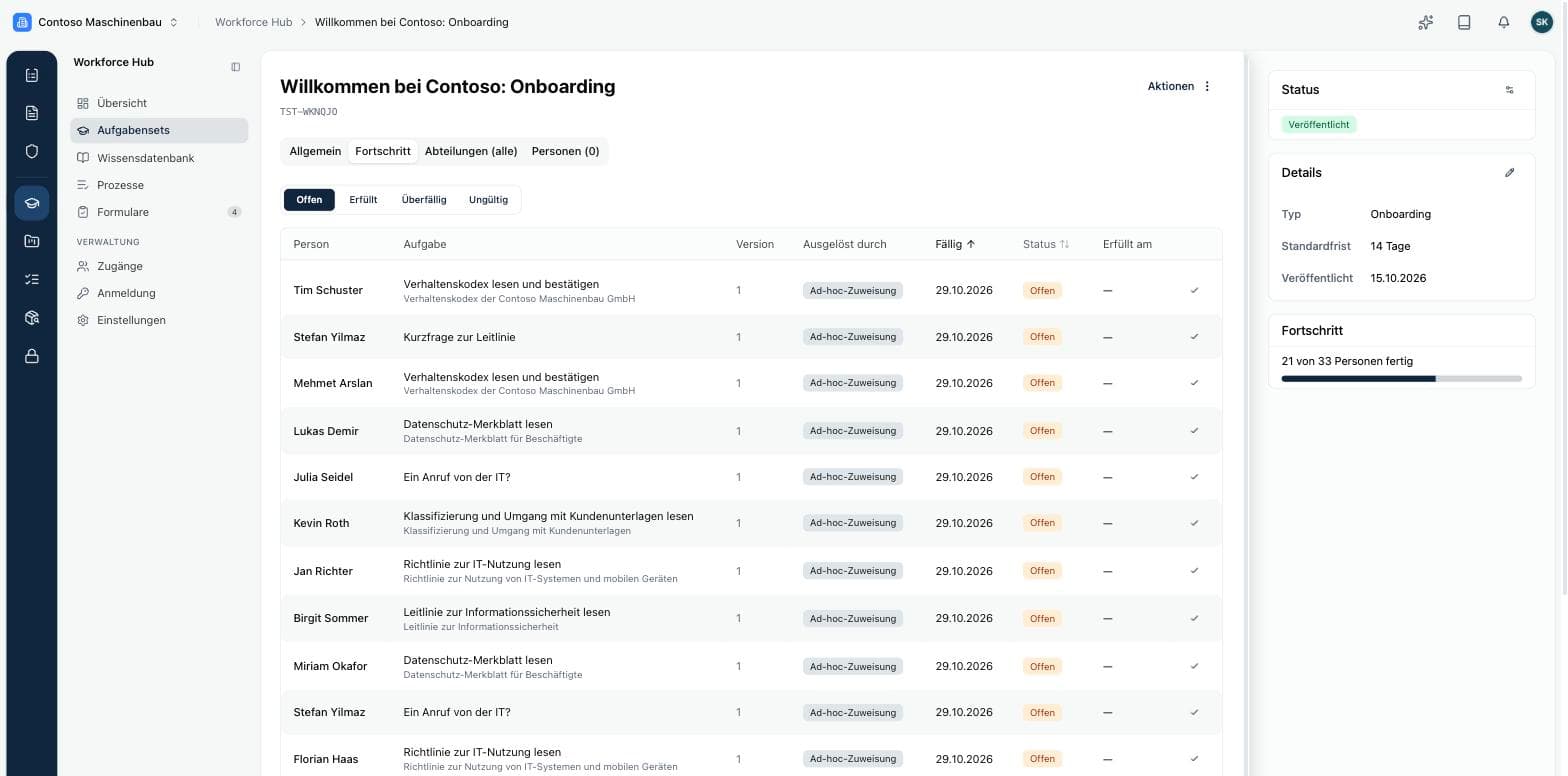Select the graduation cap module in the rail
The width and height of the screenshot is (1568, 776).
coord(32,203)
